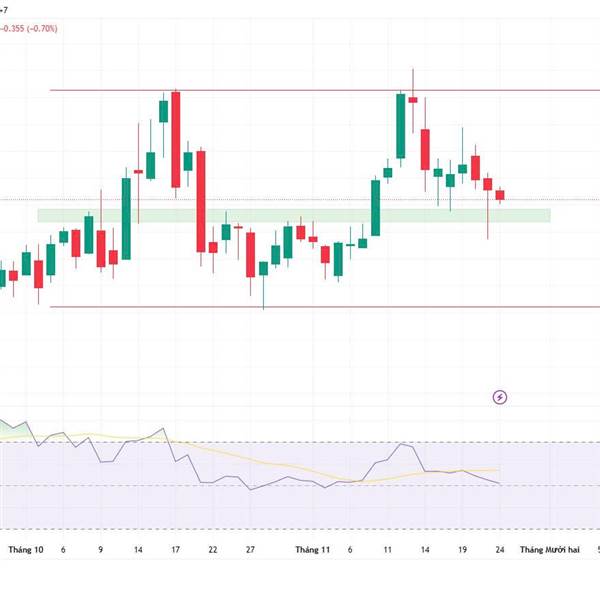Click the large red candle at date 17
This screenshot has height=600, width=600.
176,140
